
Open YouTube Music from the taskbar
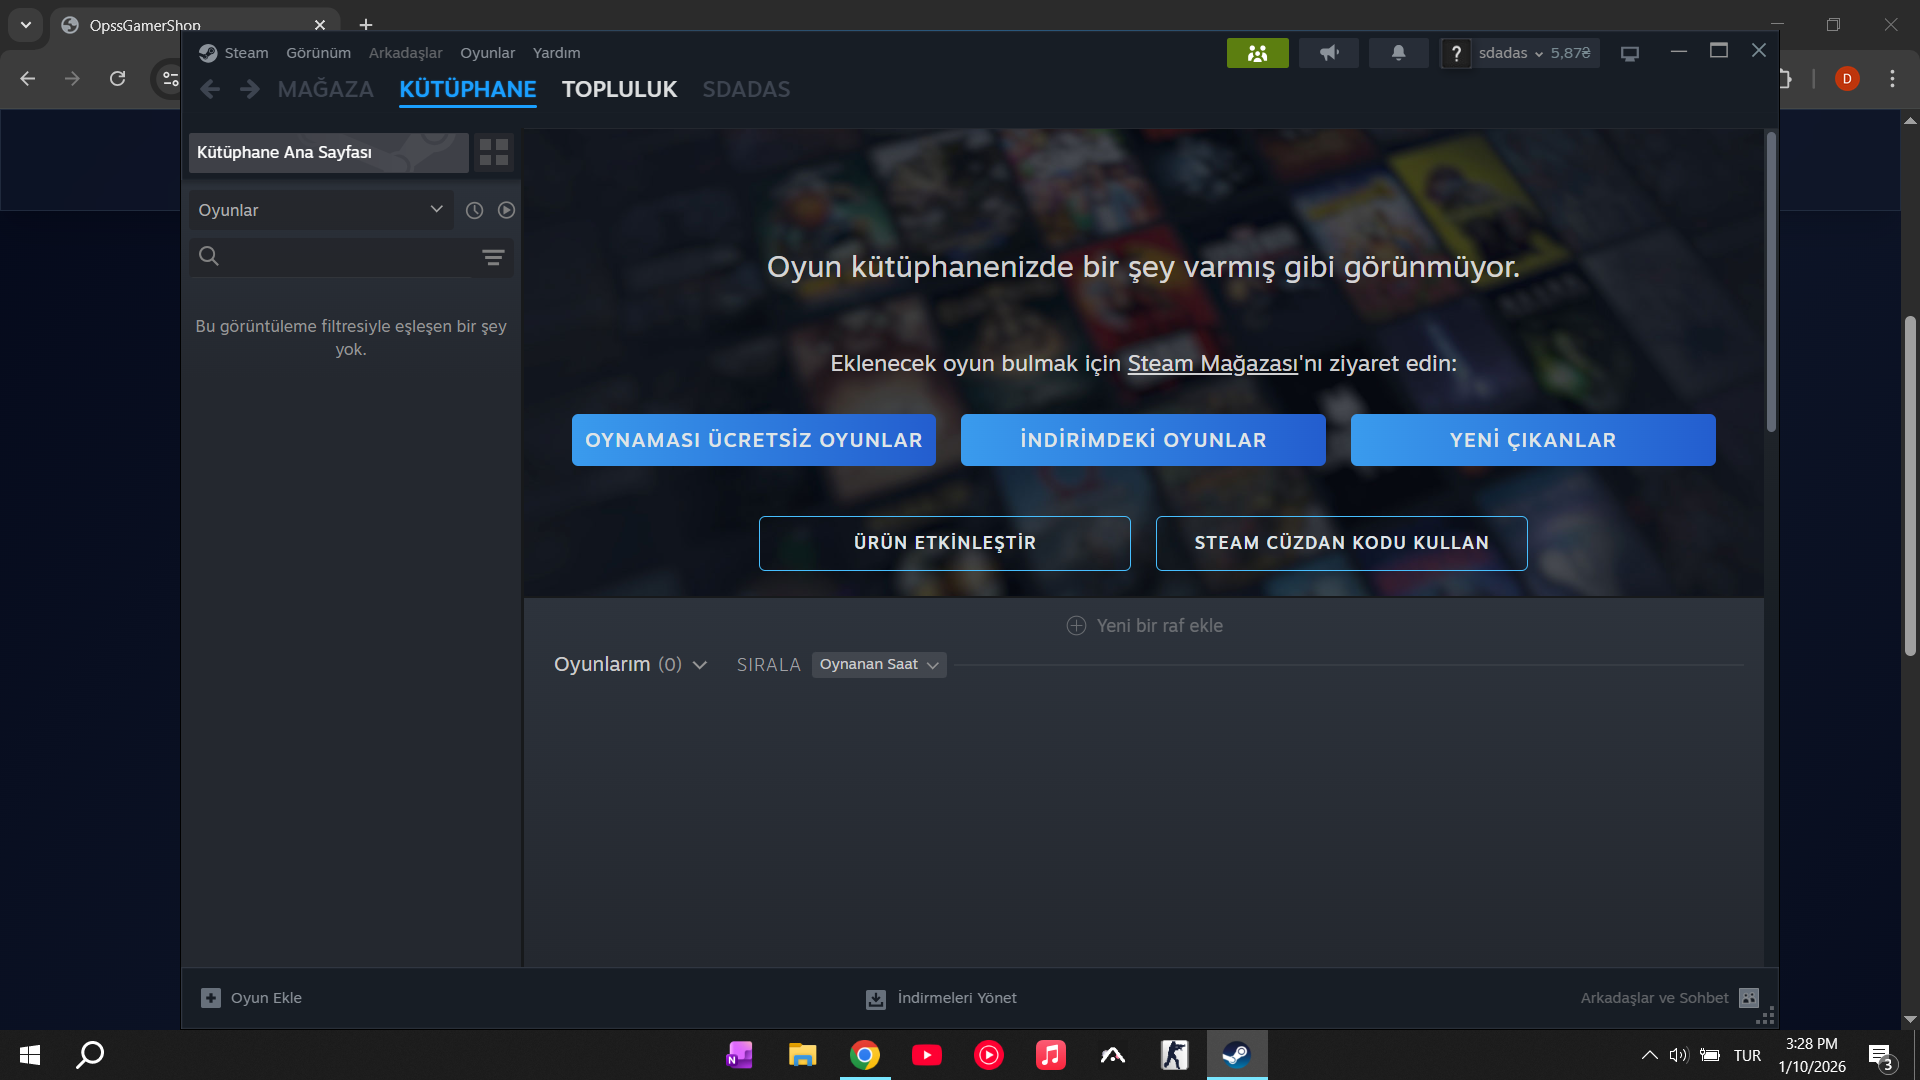pos(989,1055)
